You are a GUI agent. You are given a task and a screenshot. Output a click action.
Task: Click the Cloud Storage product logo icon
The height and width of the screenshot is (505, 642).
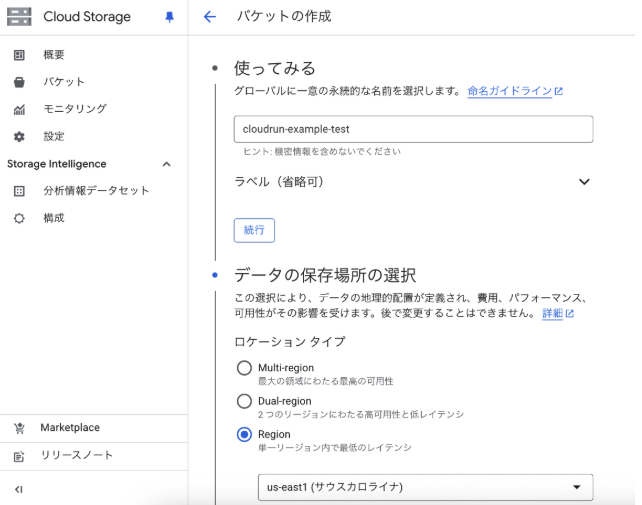(x=19, y=16)
